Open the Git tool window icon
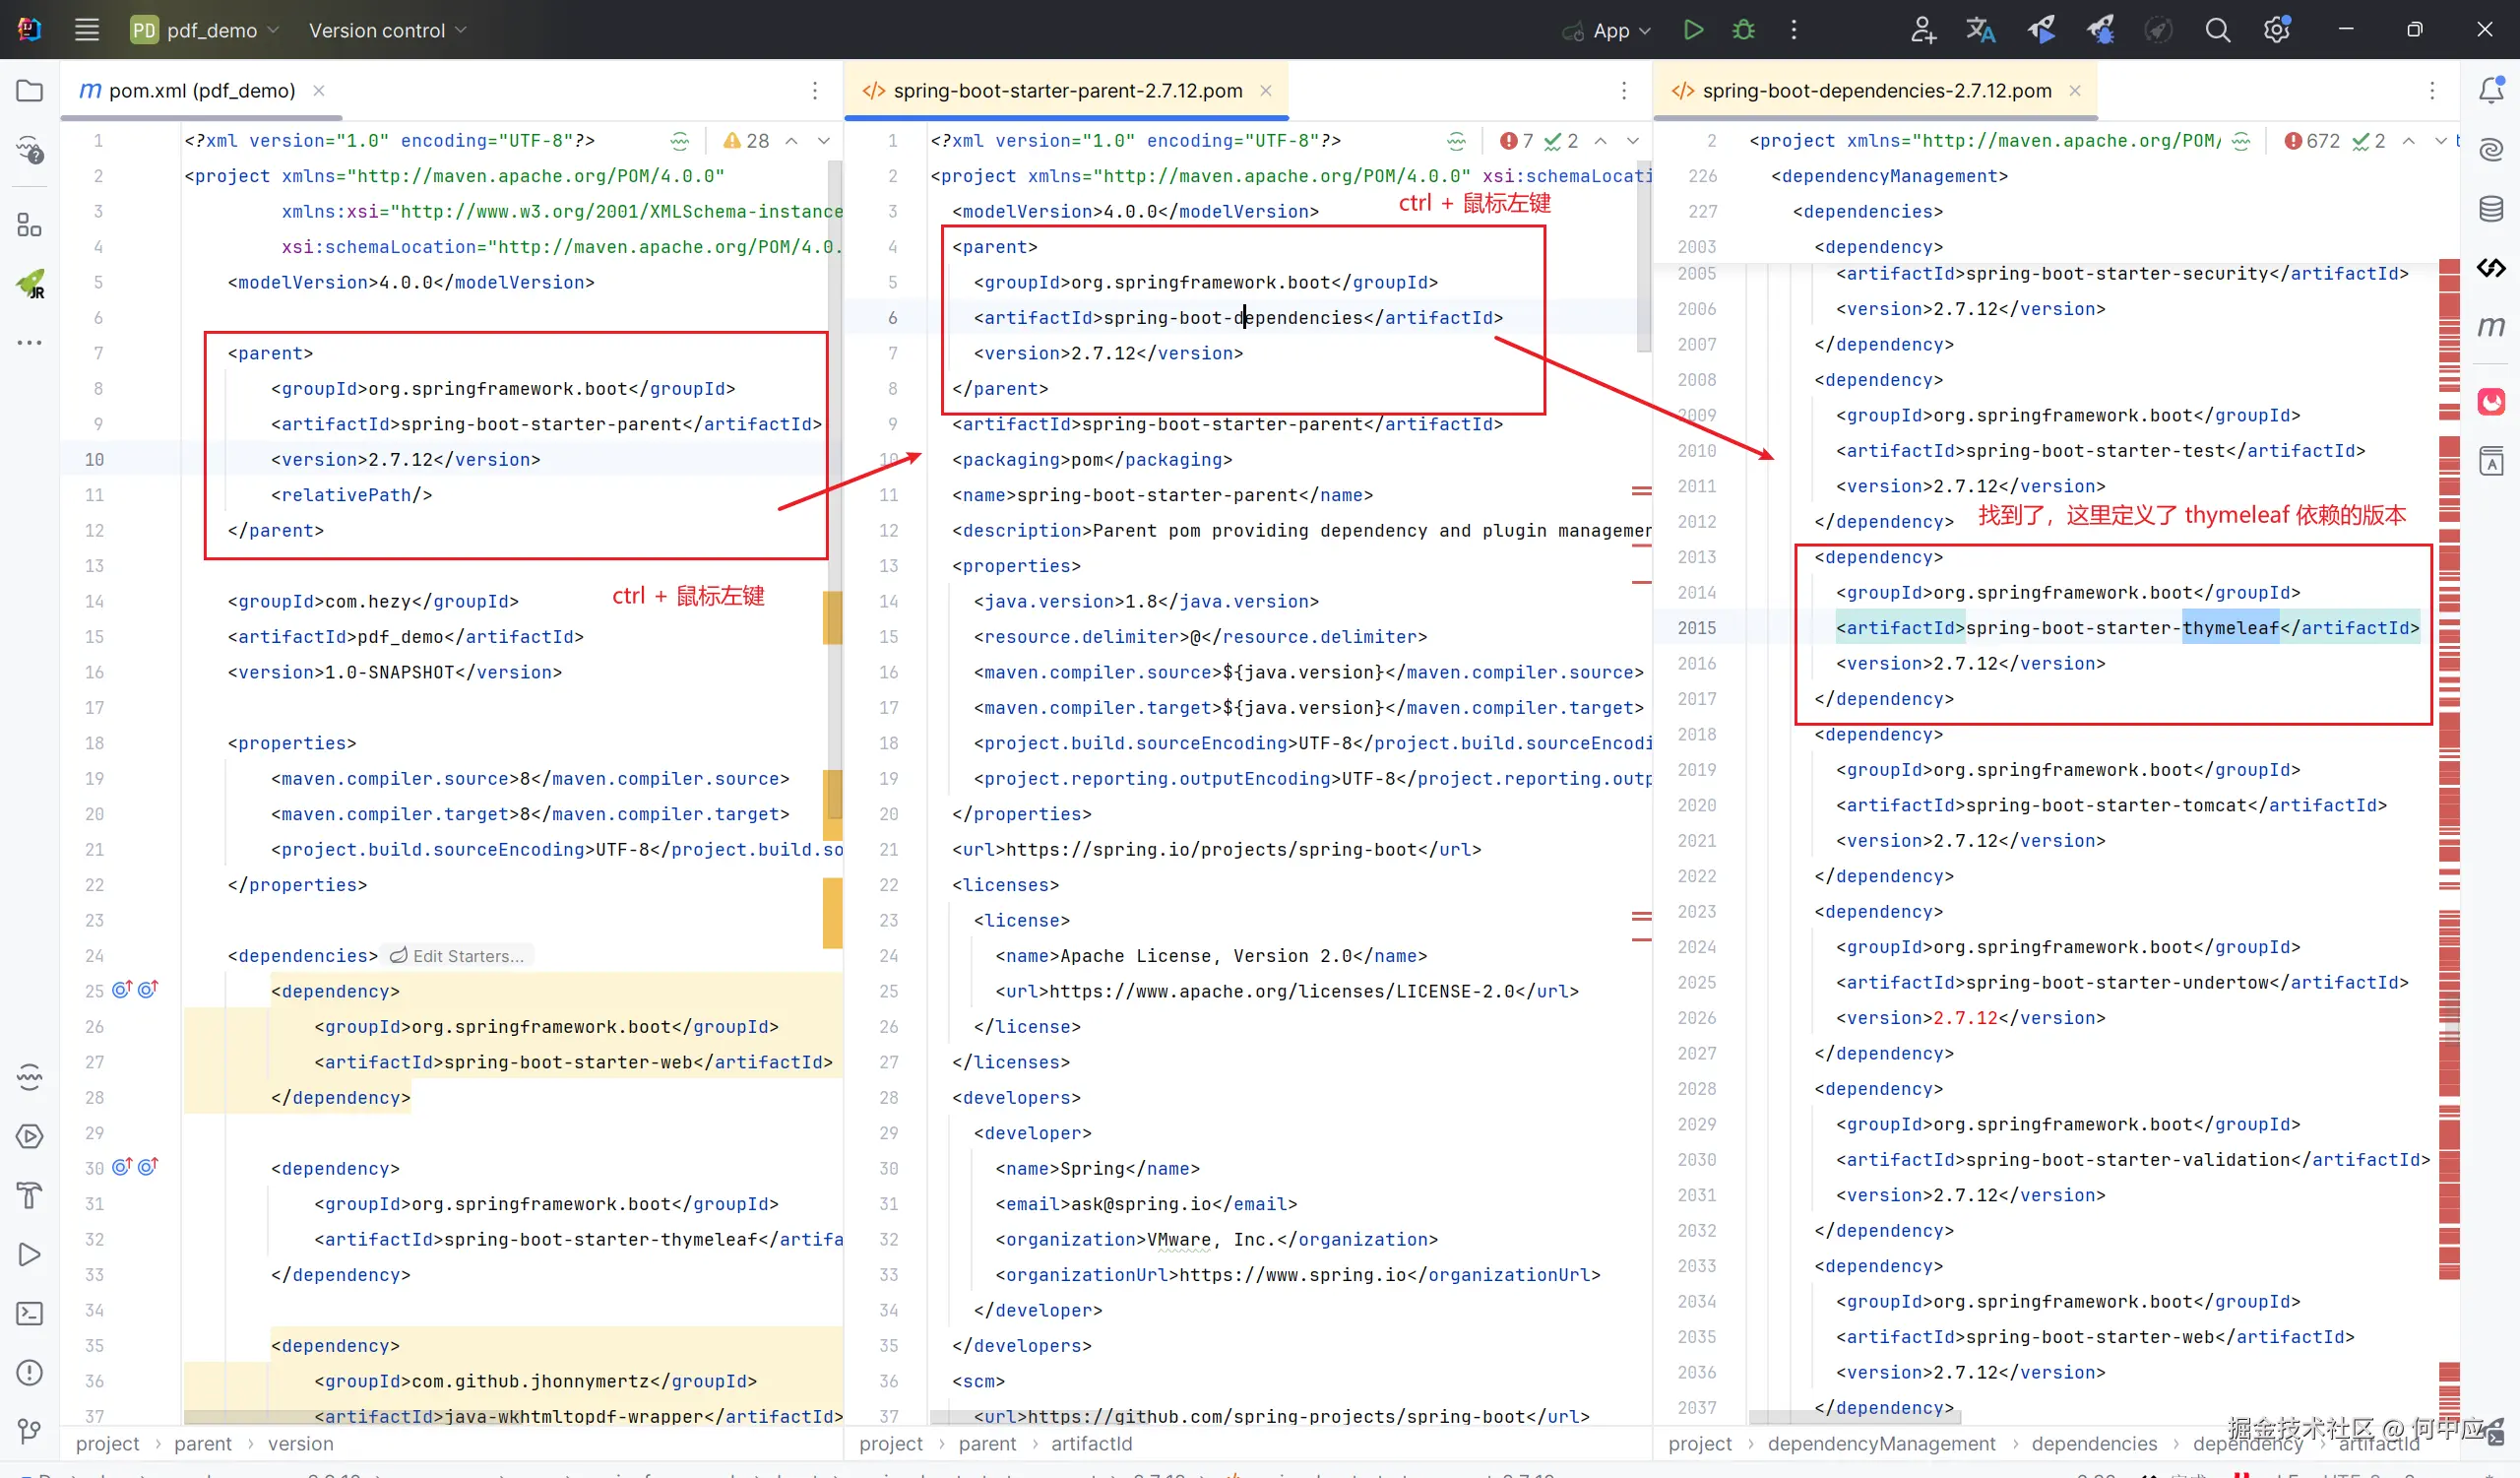2520x1478 pixels. [x=30, y=1431]
